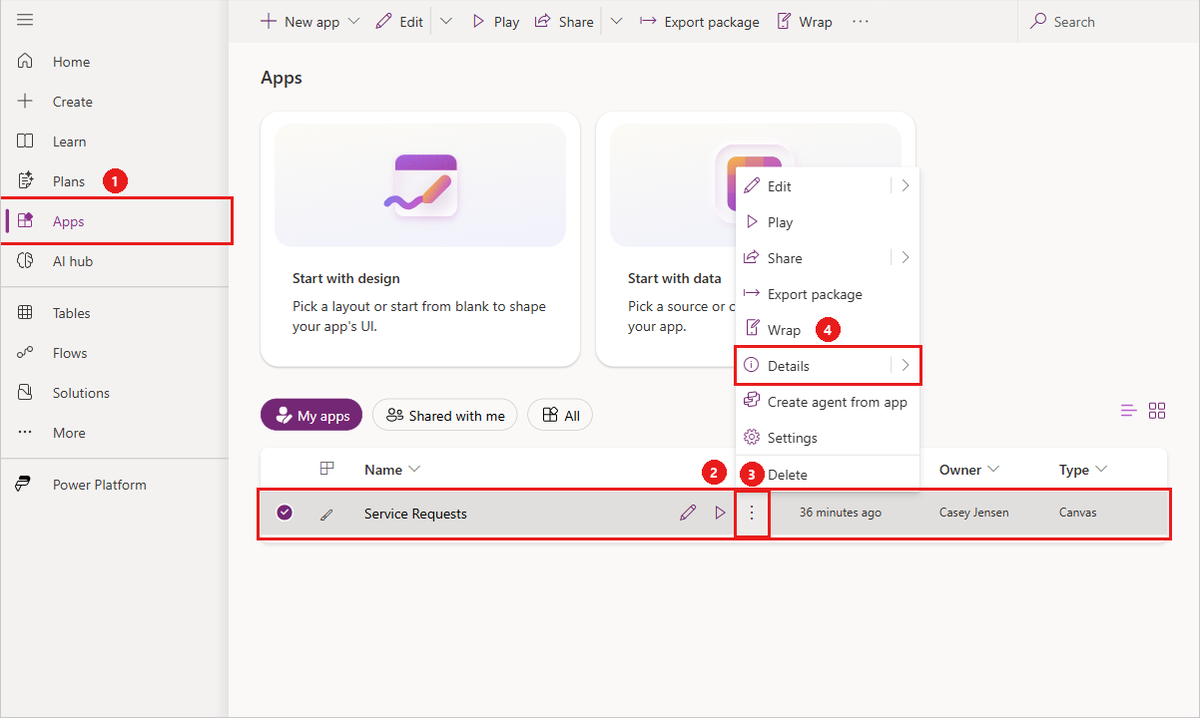Open Tables from the sidebar

71,312
